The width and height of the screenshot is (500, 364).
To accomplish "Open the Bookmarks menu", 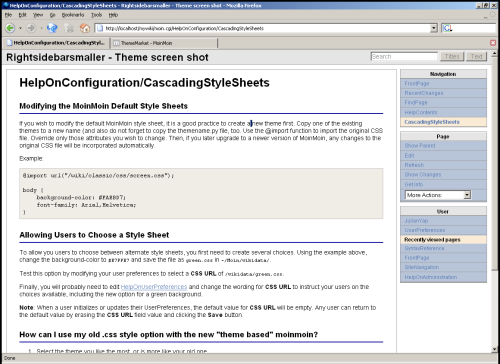I will (73, 15).
